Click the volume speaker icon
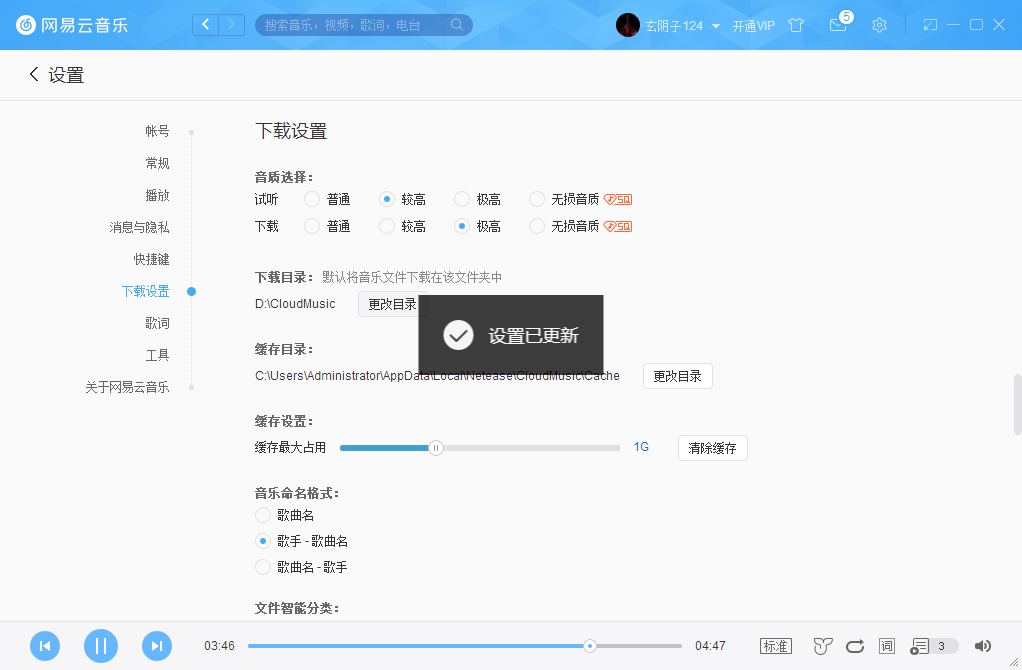 (x=981, y=646)
